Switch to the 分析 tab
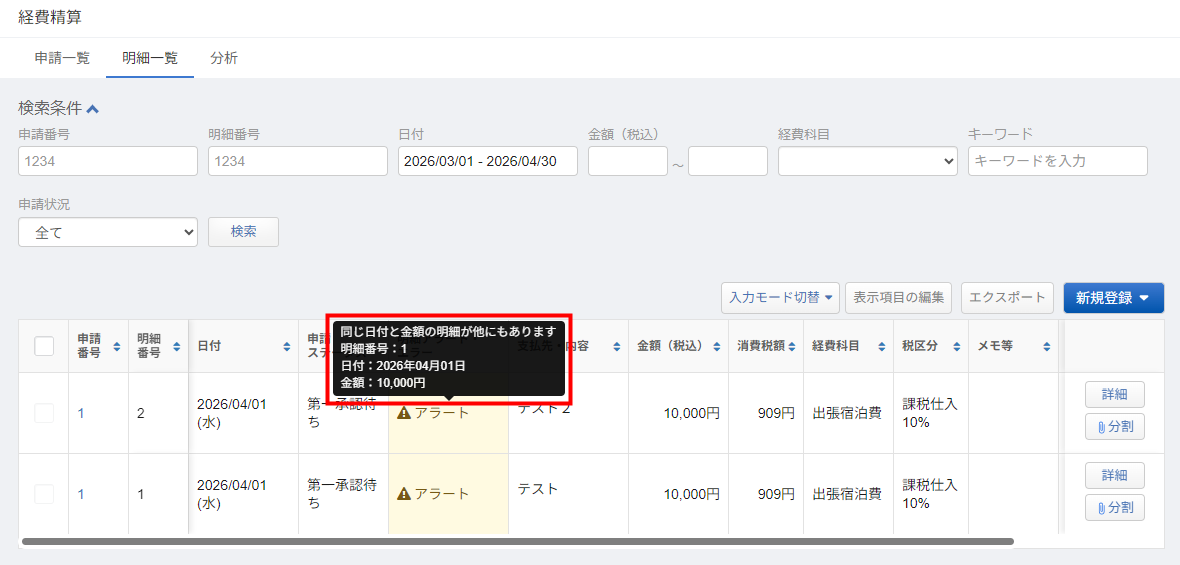The height and width of the screenshot is (565, 1180). click(x=224, y=58)
